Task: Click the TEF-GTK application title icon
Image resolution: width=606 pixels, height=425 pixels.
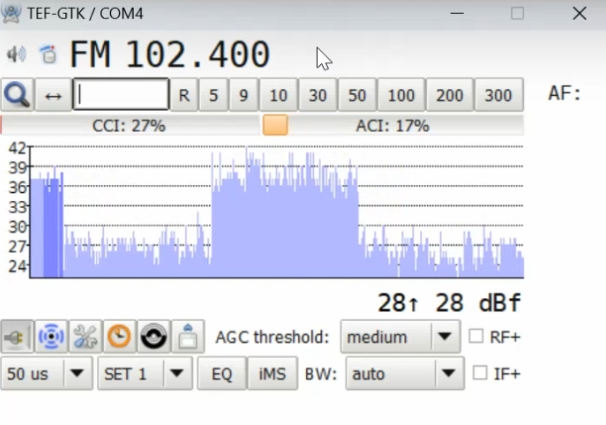Action: [11, 13]
